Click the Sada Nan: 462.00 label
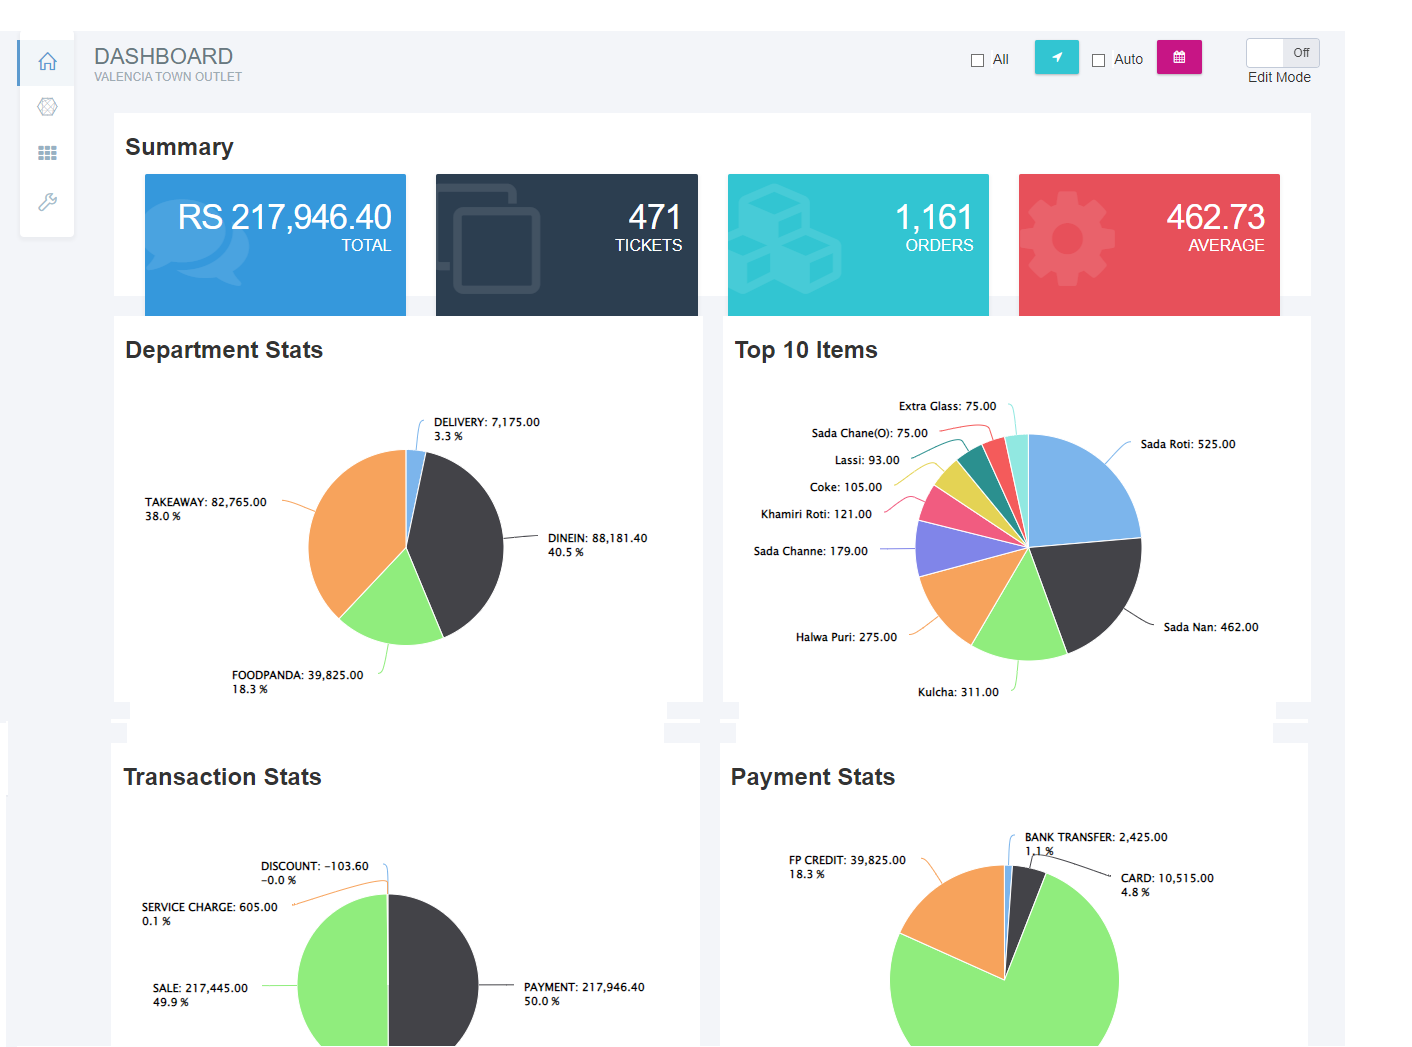Screen dimensions: 1412x1047 coord(1211,627)
